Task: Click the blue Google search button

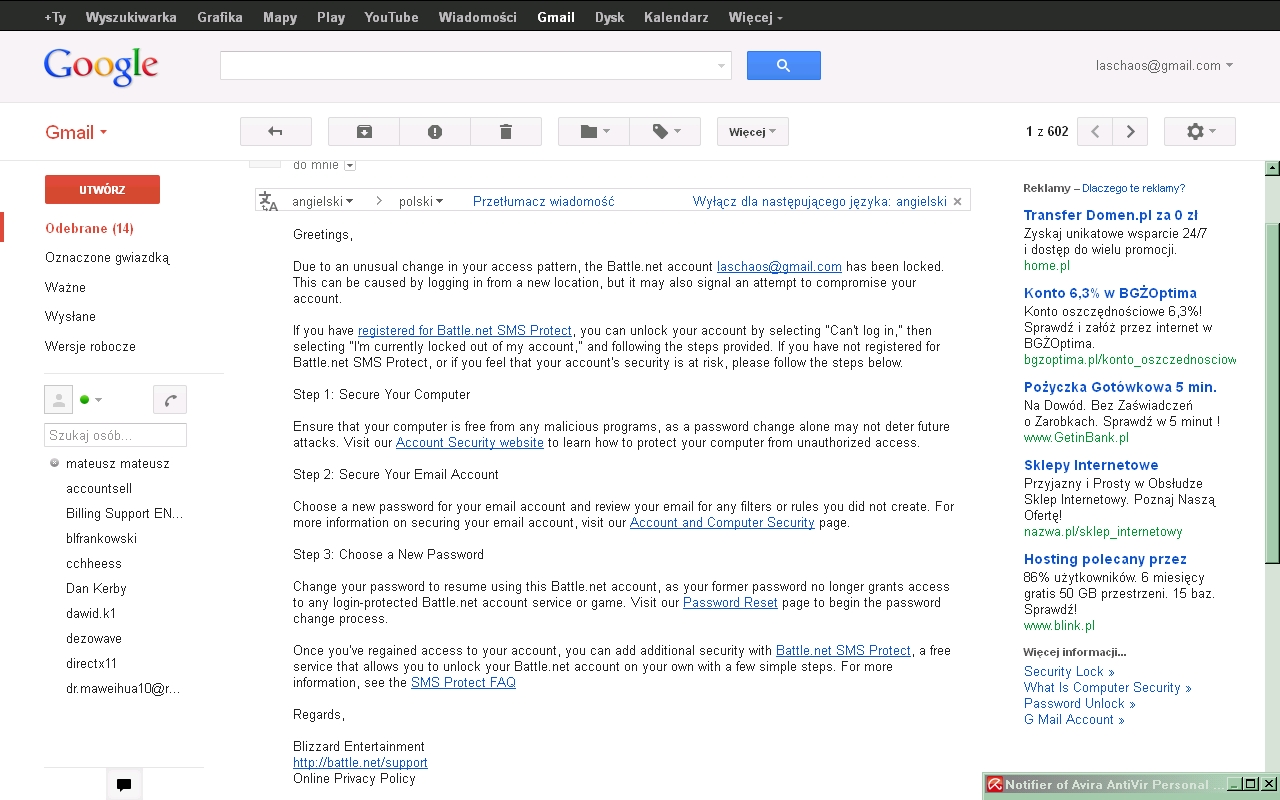Action: [783, 65]
